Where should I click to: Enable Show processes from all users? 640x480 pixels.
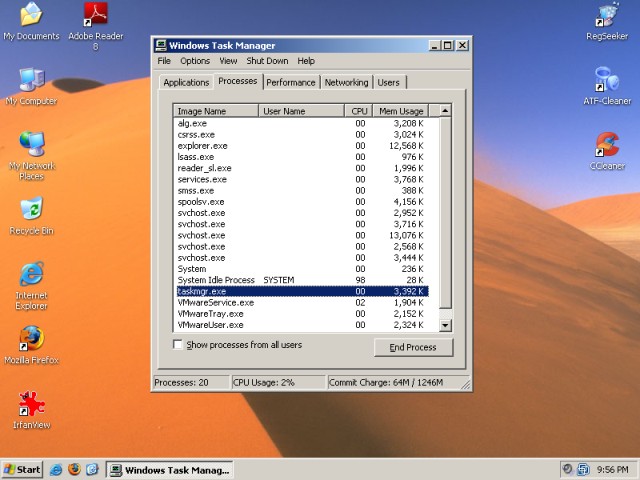(178, 344)
